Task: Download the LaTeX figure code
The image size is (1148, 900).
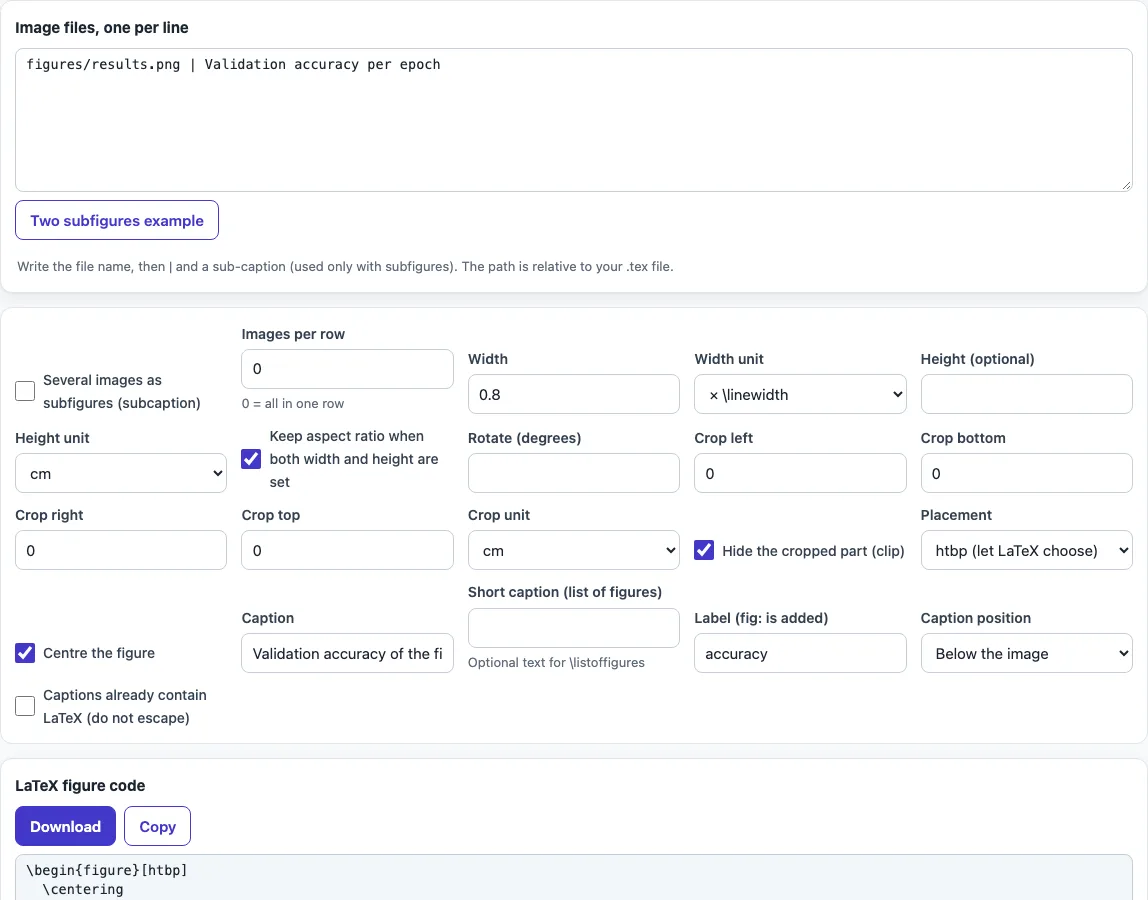Action: tap(65, 826)
